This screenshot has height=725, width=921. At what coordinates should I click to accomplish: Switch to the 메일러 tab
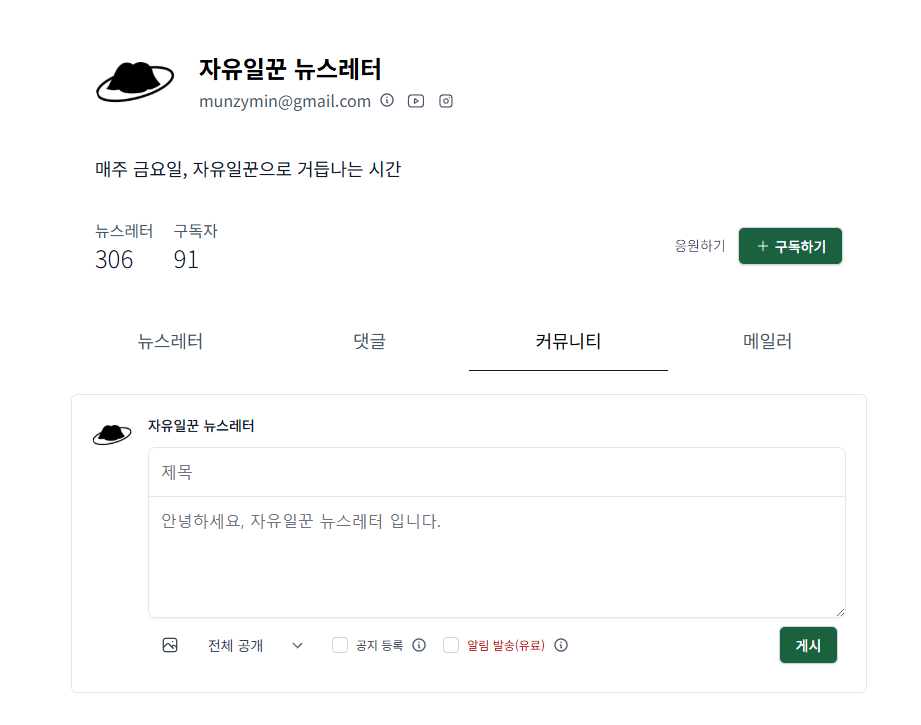pyautogui.click(x=767, y=341)
